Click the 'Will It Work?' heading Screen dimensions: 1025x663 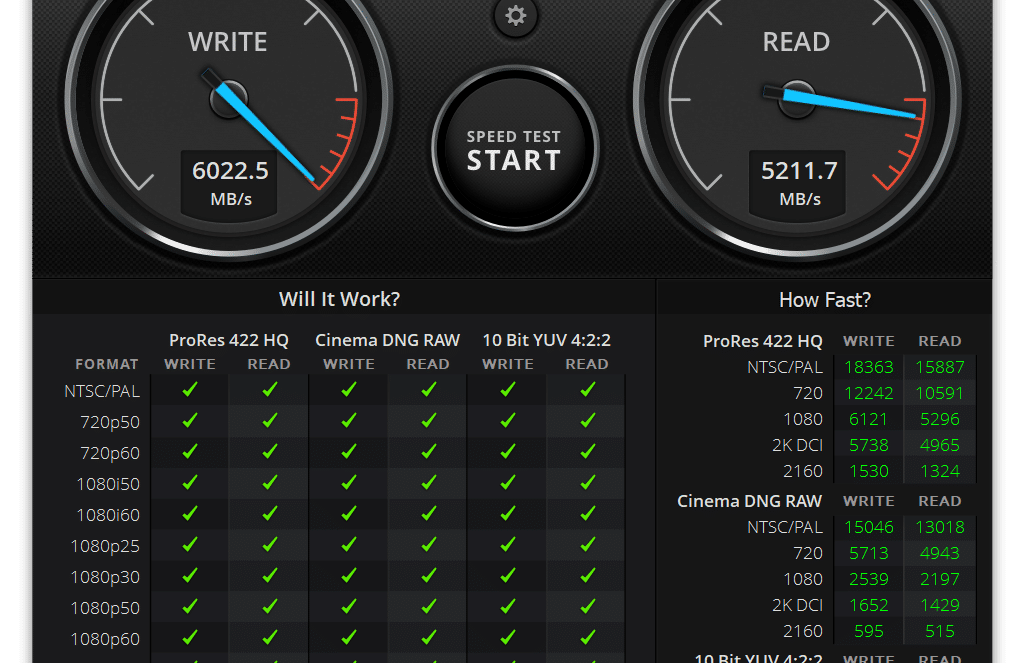(x=339, y=299)
